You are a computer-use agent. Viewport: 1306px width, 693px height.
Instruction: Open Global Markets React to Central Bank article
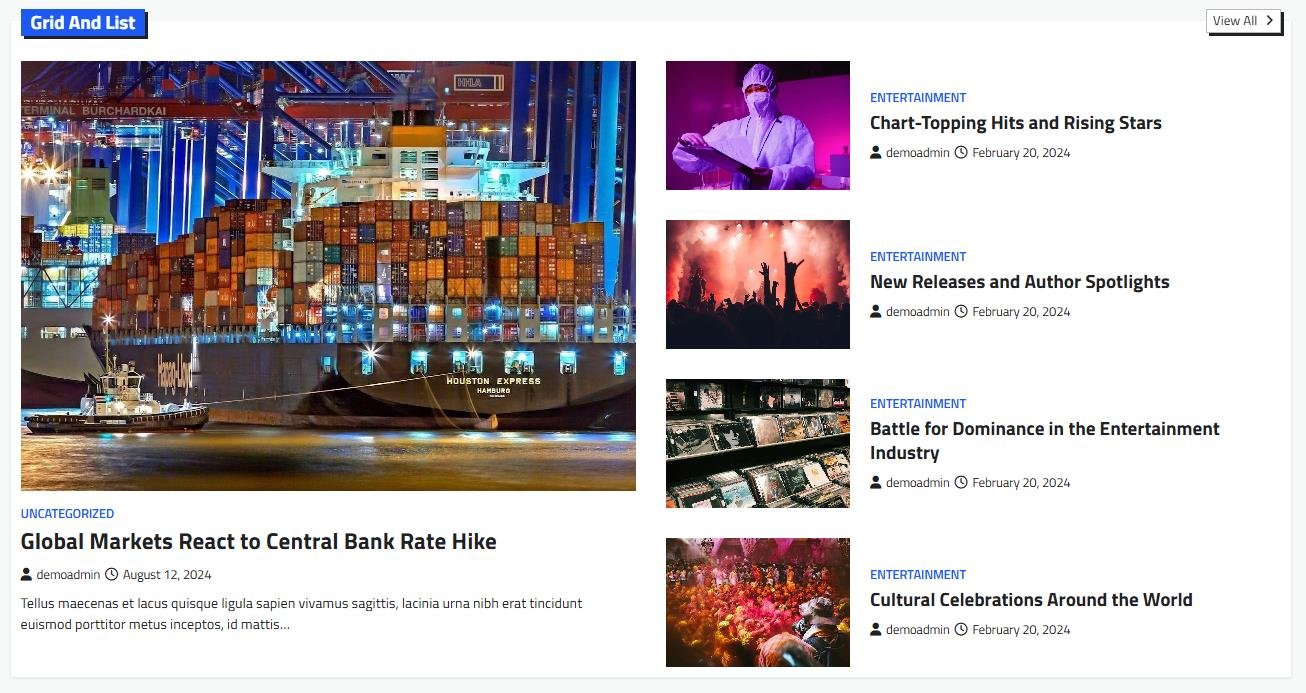[x=259, y=541]
